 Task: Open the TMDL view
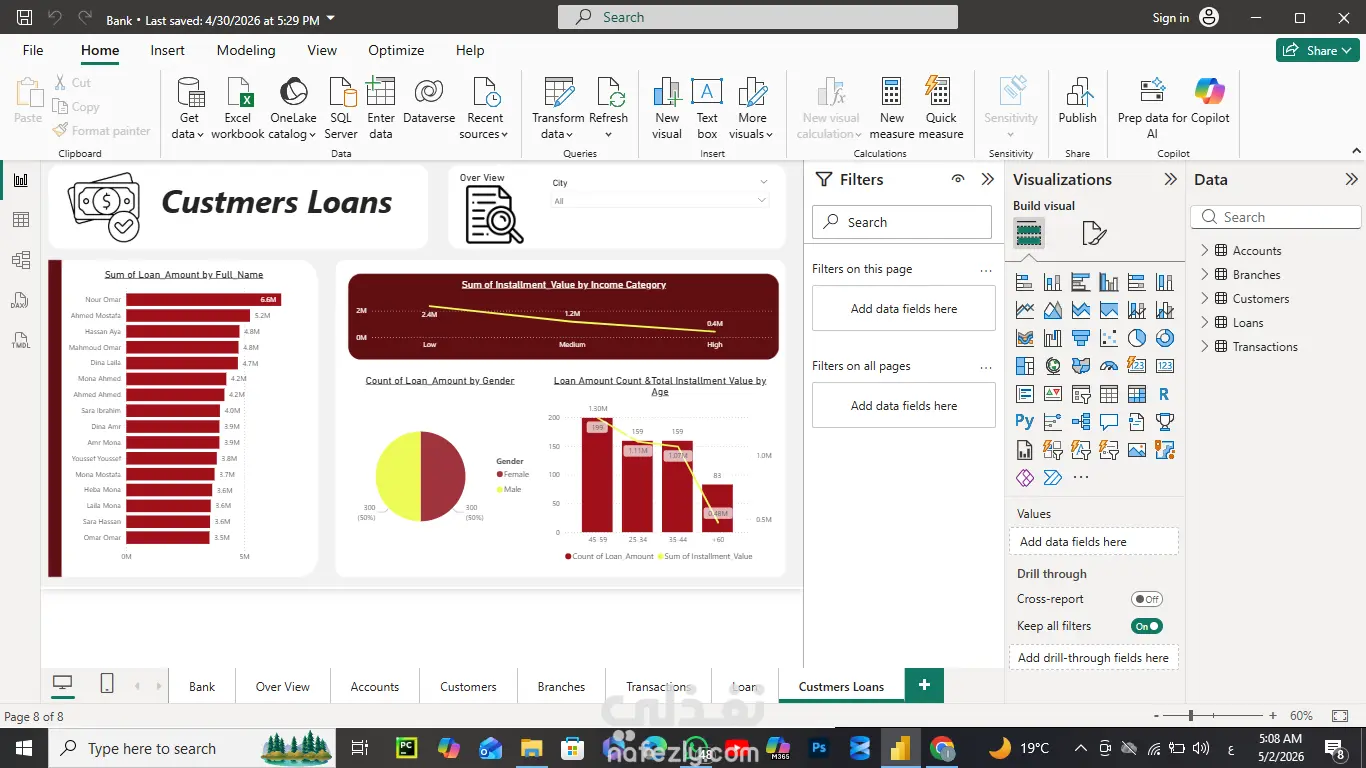[20, 341]
